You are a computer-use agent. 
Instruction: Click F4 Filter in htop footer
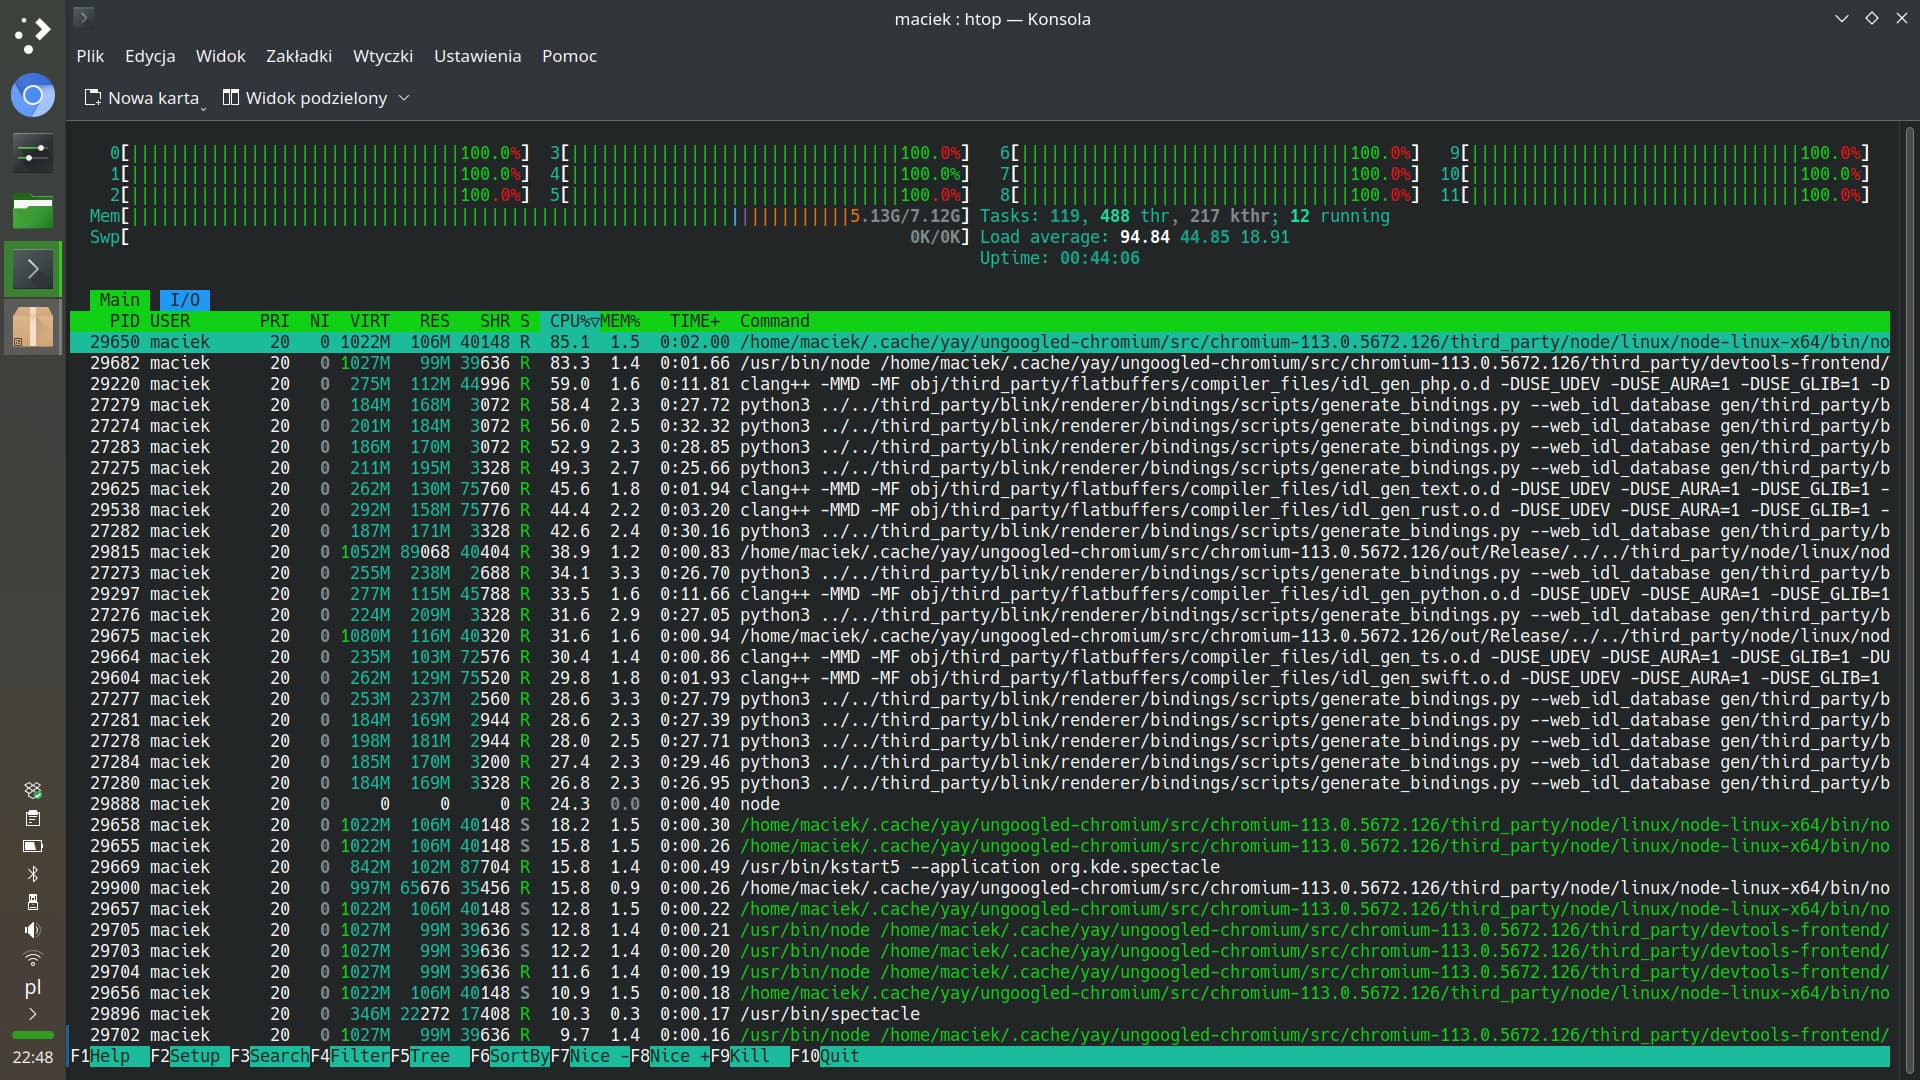350,1056
